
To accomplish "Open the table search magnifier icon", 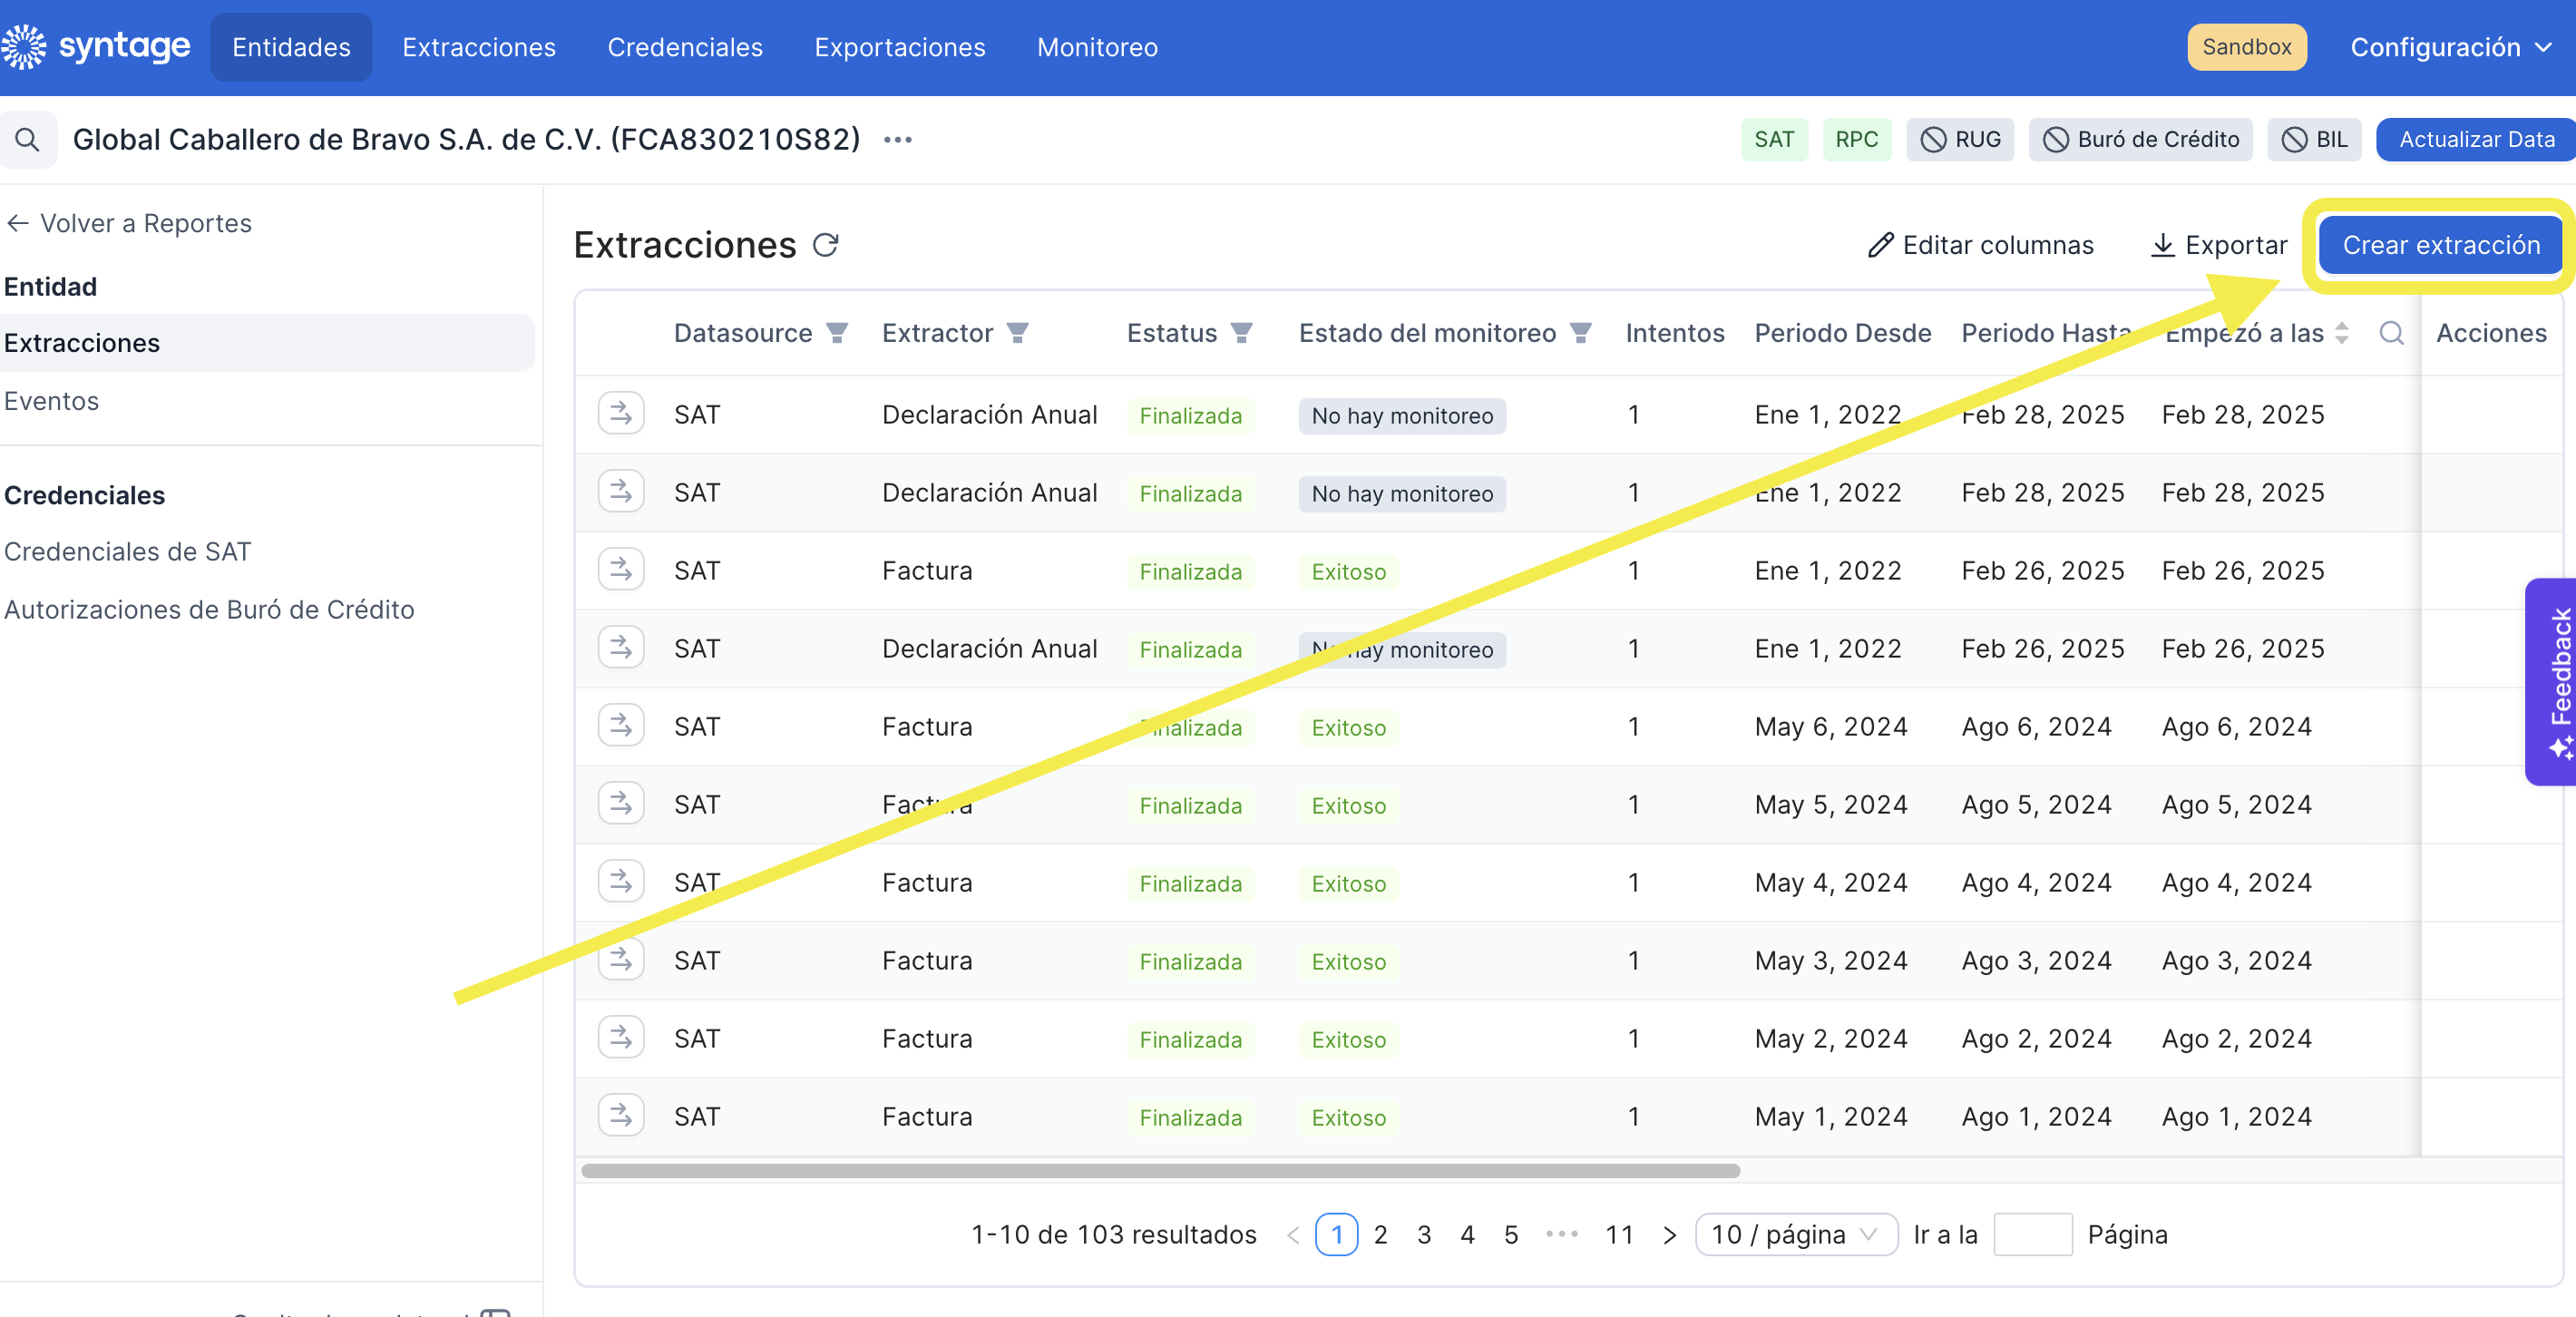I will (2391, 333).
